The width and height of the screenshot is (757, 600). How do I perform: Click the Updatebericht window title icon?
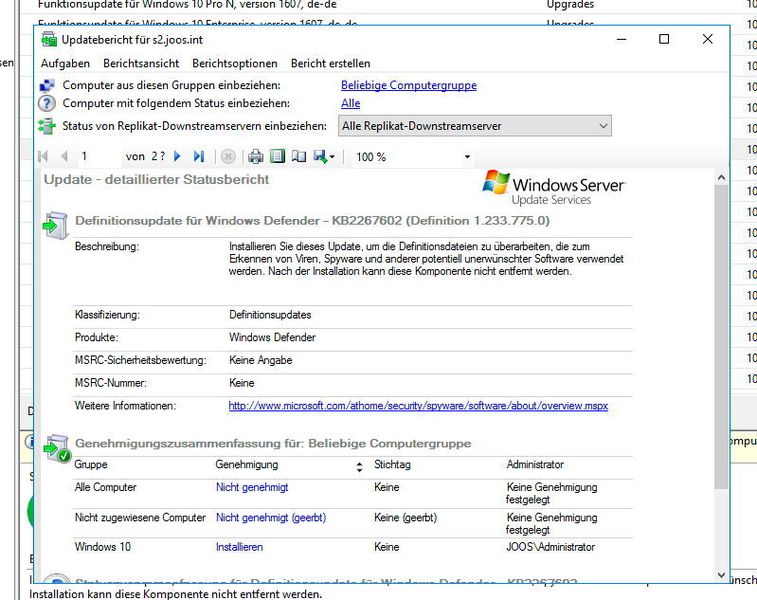click(49, 39)
